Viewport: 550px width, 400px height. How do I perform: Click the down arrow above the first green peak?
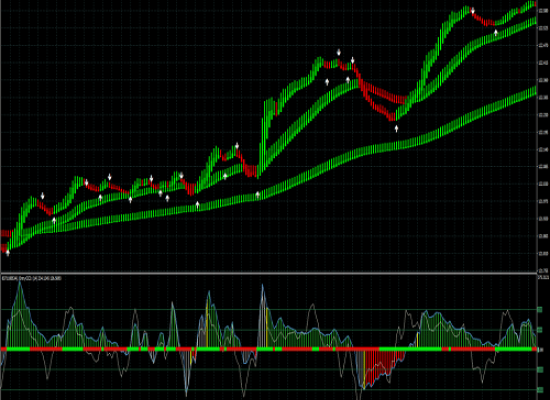(42, 196)
